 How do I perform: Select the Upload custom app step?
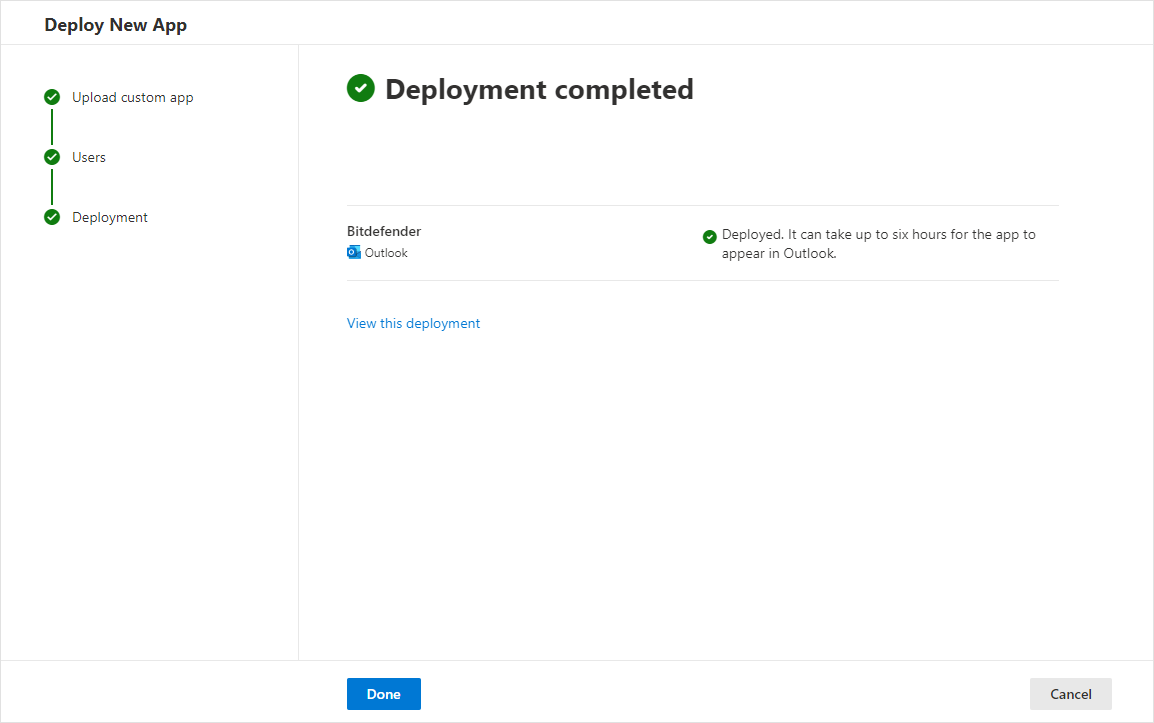[x=132, y=97]
